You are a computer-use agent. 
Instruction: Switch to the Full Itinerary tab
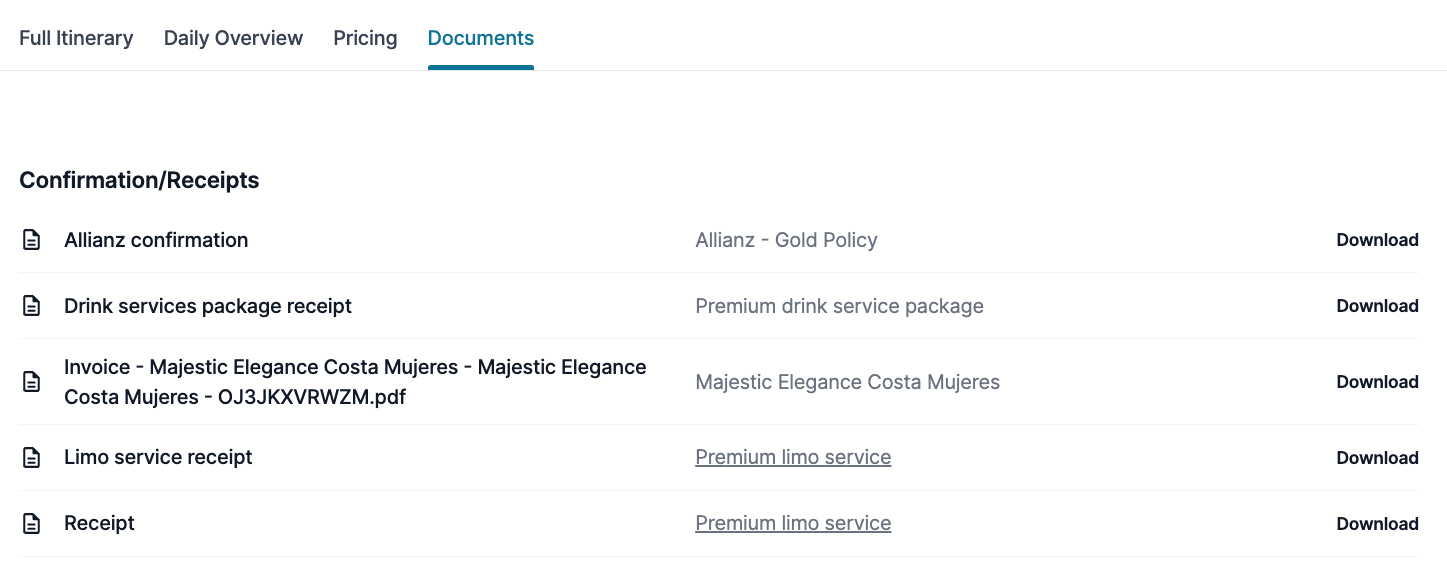(76, 38)
